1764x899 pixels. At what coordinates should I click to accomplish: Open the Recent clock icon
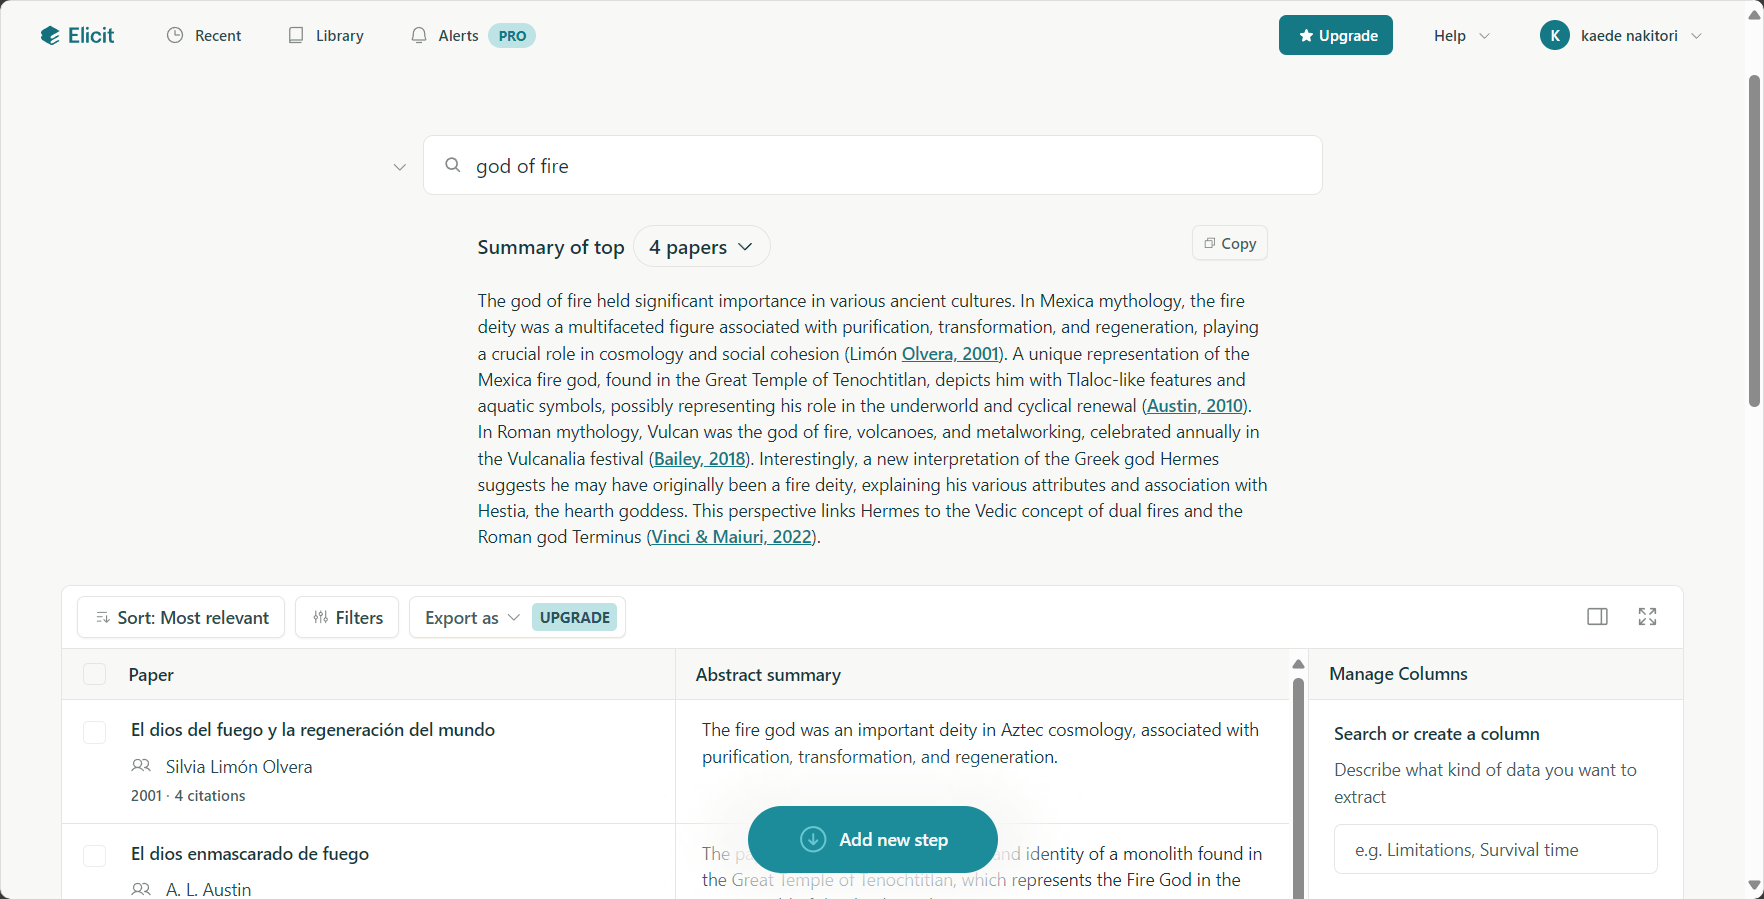coord(175,36)
